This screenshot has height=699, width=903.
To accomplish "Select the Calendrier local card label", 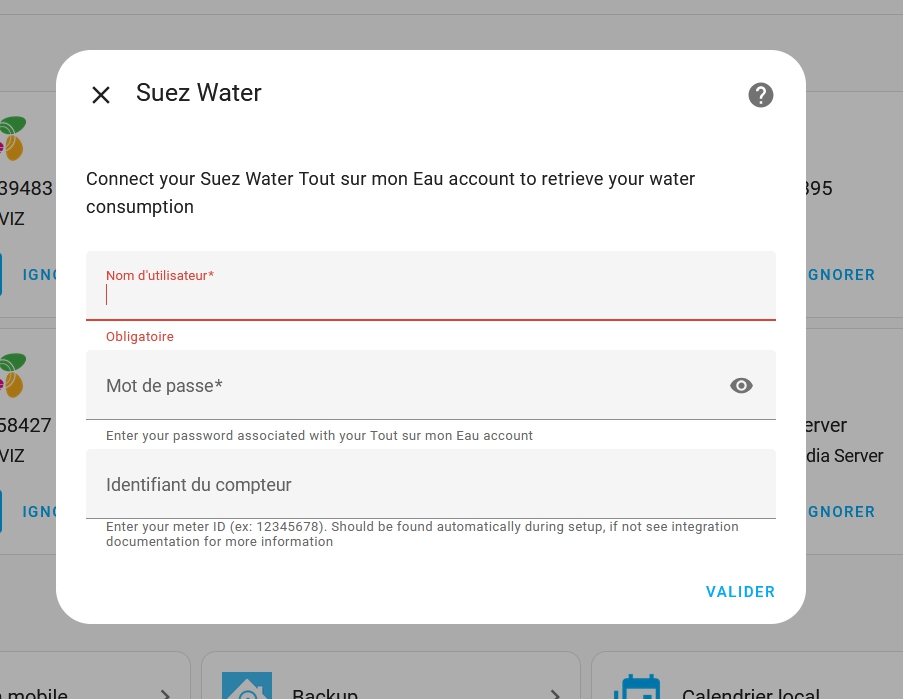I will [x=750, y=693].
